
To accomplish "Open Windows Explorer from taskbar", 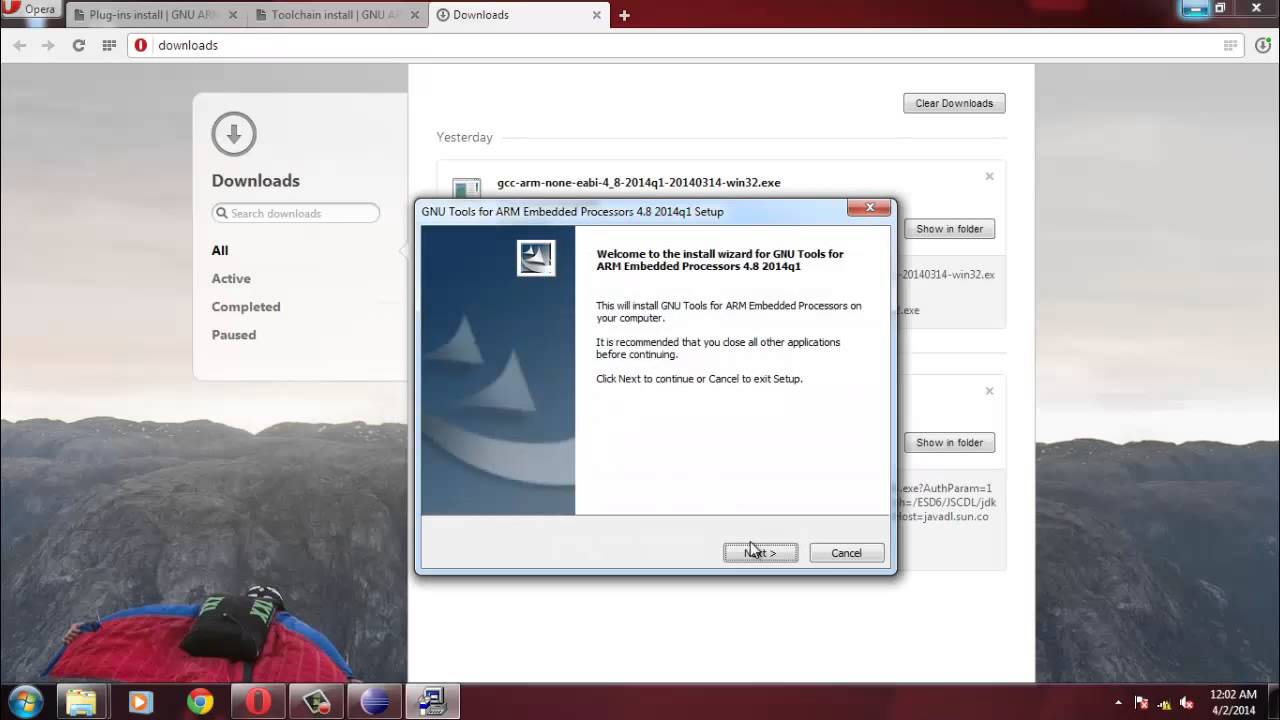I will (x=81, y=702).
